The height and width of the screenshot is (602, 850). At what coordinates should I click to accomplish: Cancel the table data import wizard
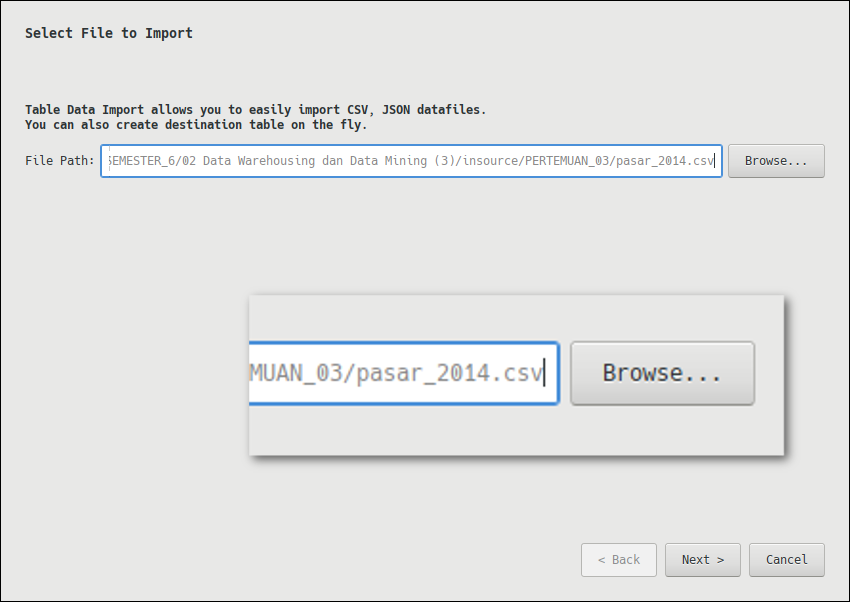[x=786, y=560]
